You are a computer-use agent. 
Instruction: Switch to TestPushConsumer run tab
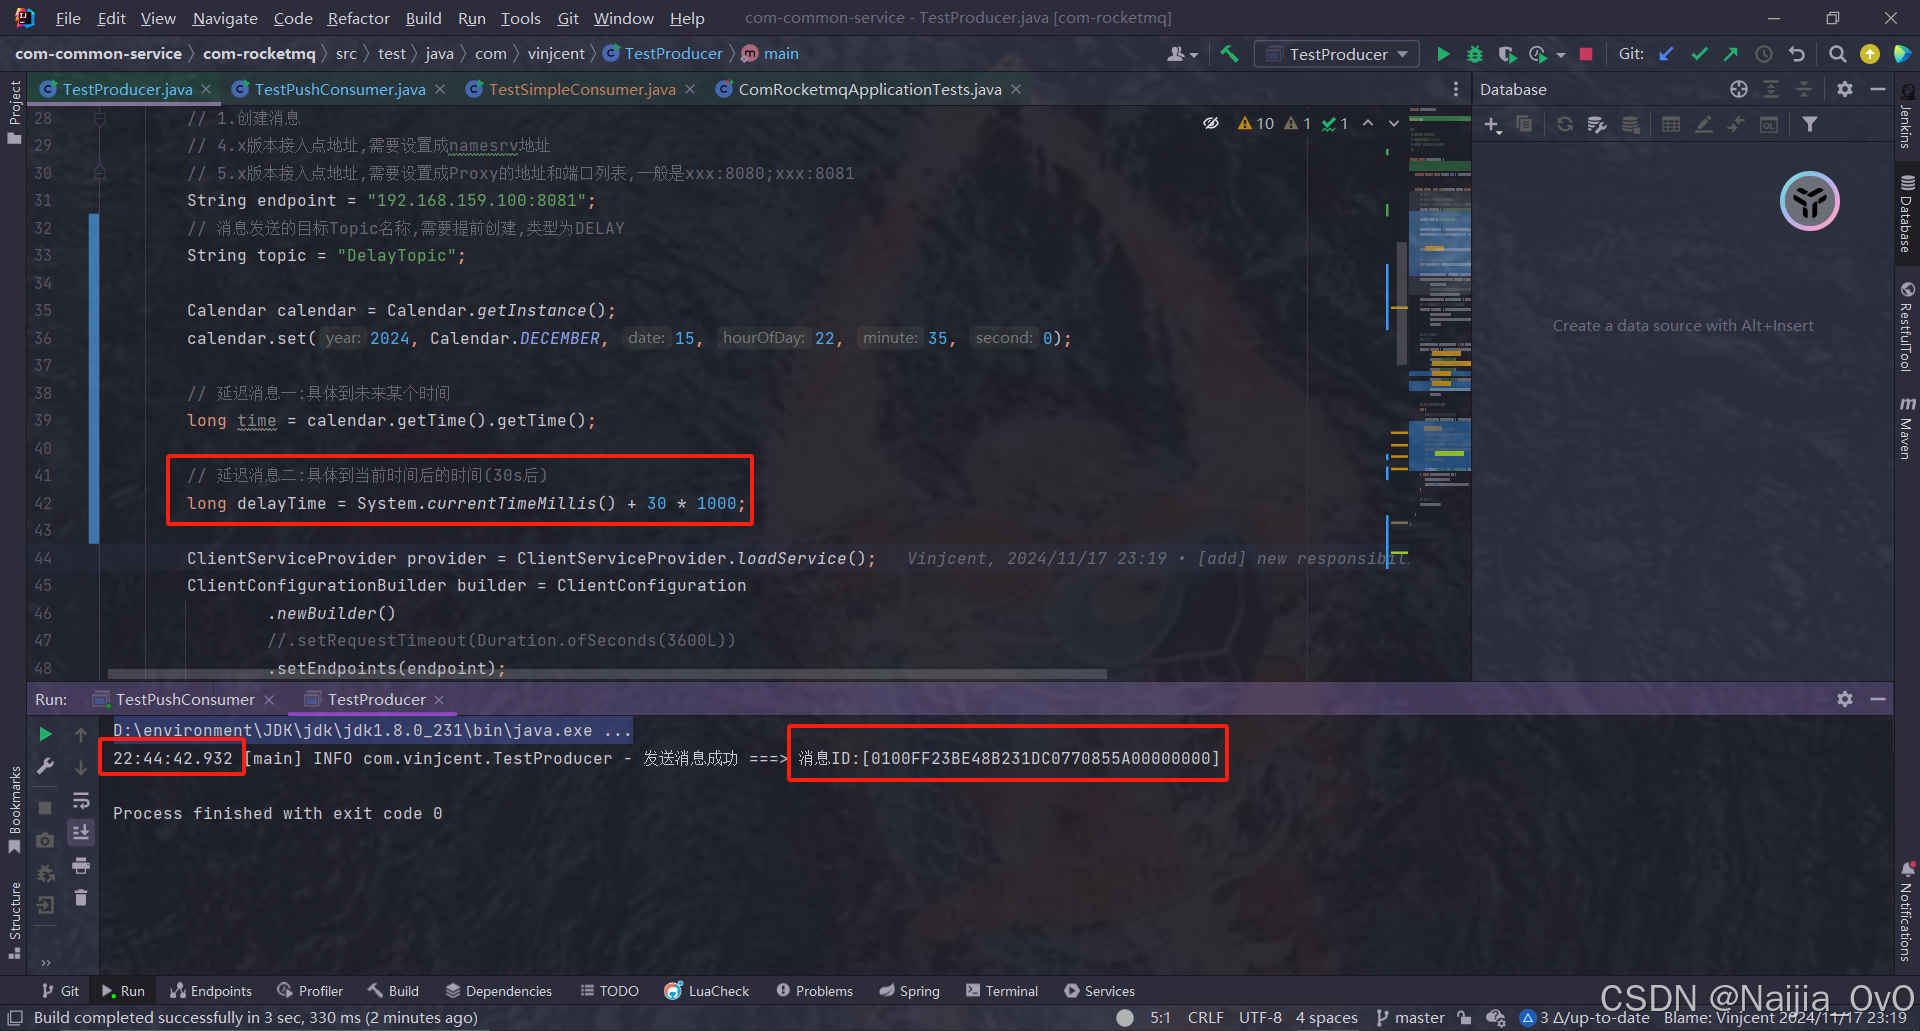click(x=185, y=699)
